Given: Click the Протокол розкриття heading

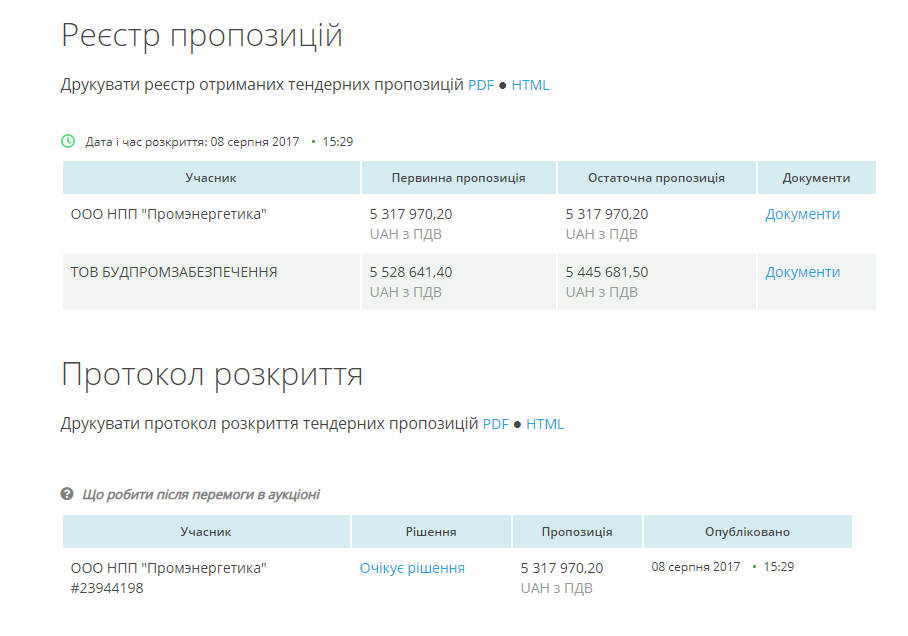Looking at the screenshot, I should click(212, 375).
